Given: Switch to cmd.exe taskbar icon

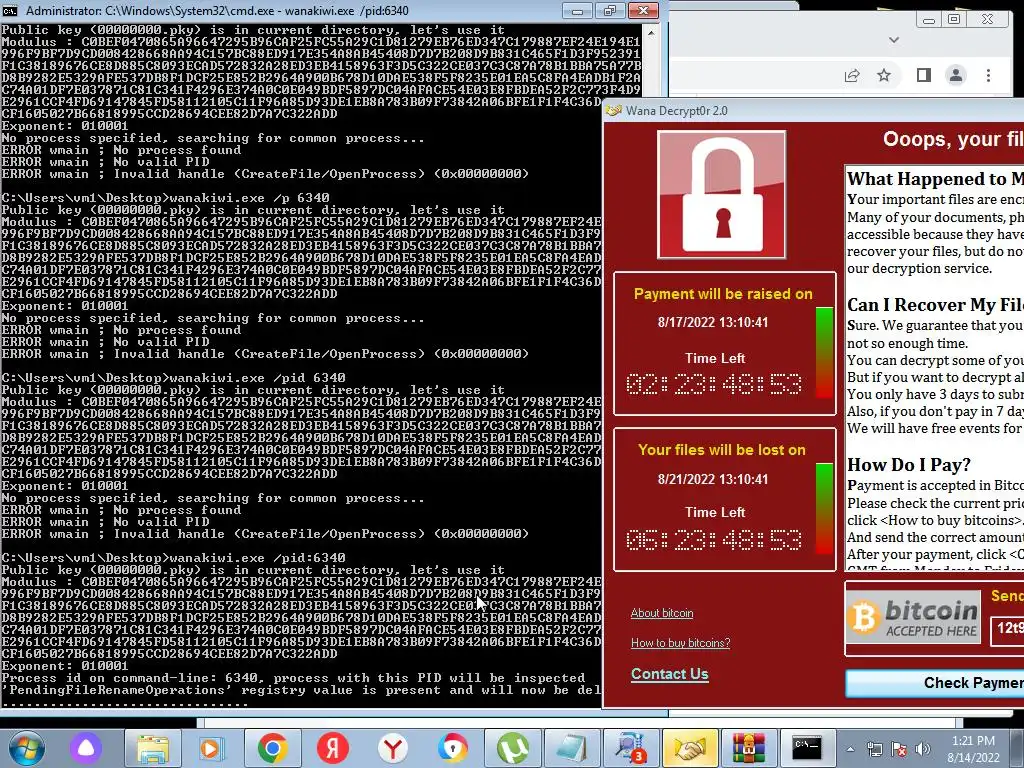Looking at the screenshot, I should (807, 748).
